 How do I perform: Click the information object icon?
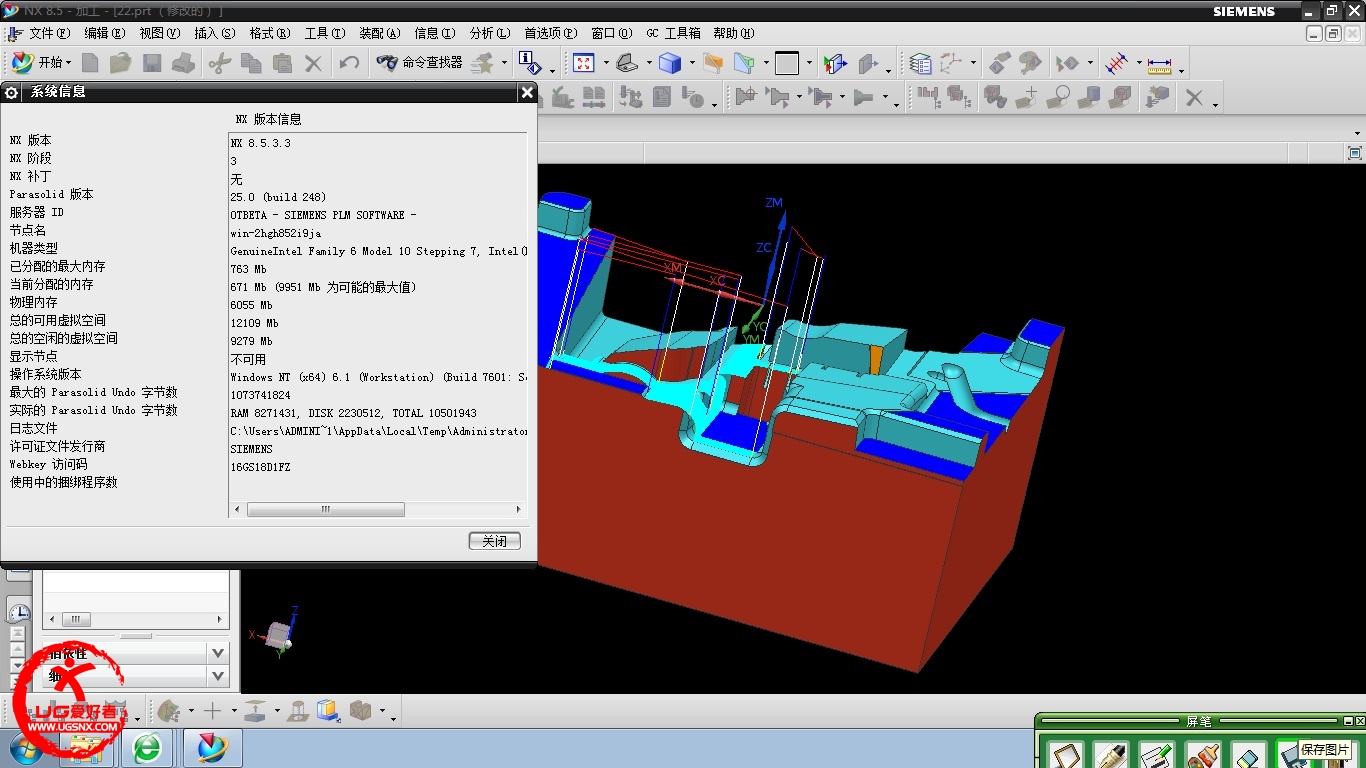[531, 63]
